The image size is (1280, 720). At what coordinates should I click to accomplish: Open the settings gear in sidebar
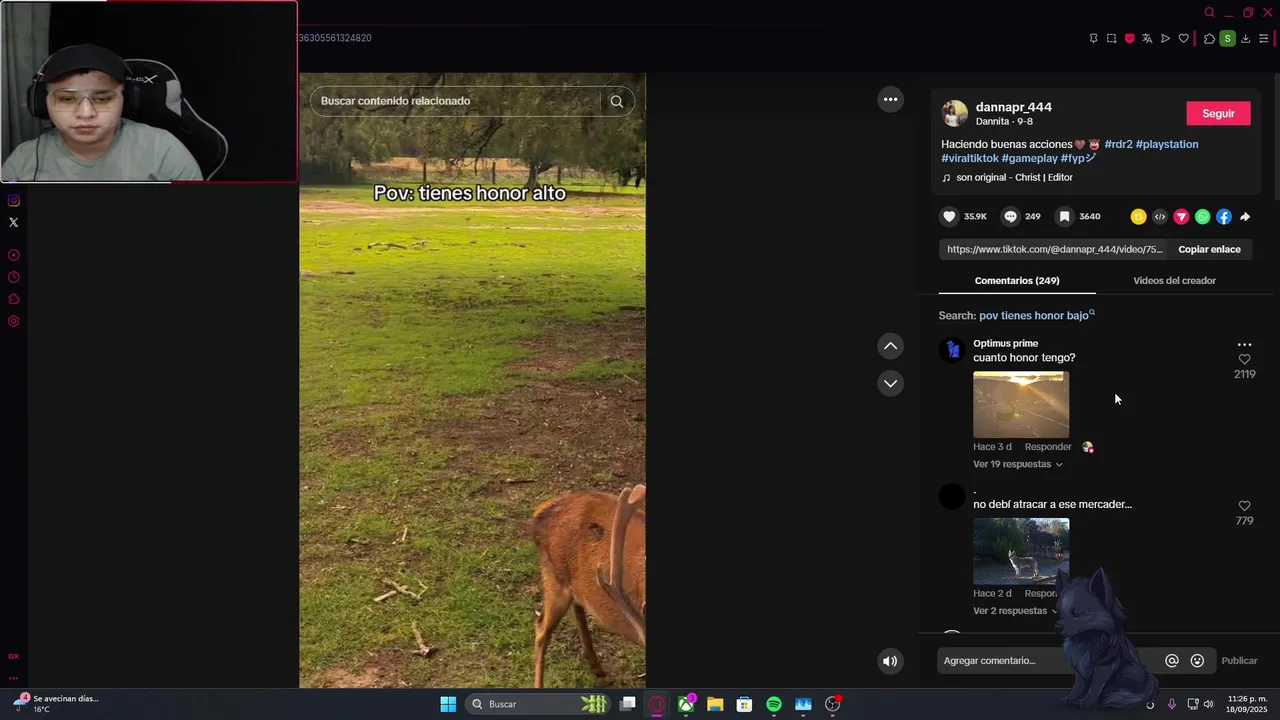point(13,321)
